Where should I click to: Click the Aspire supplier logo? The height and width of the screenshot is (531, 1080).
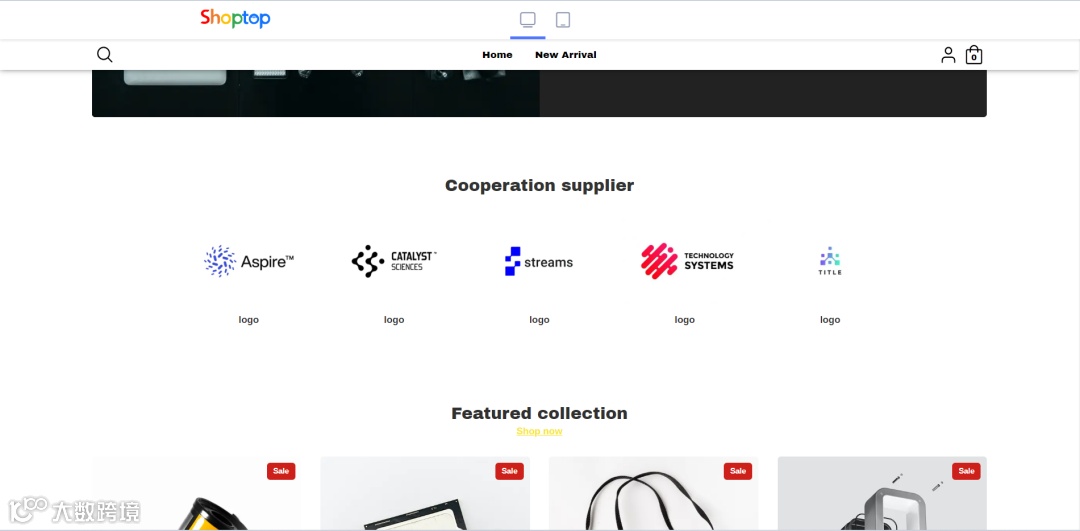click(249, 261)
